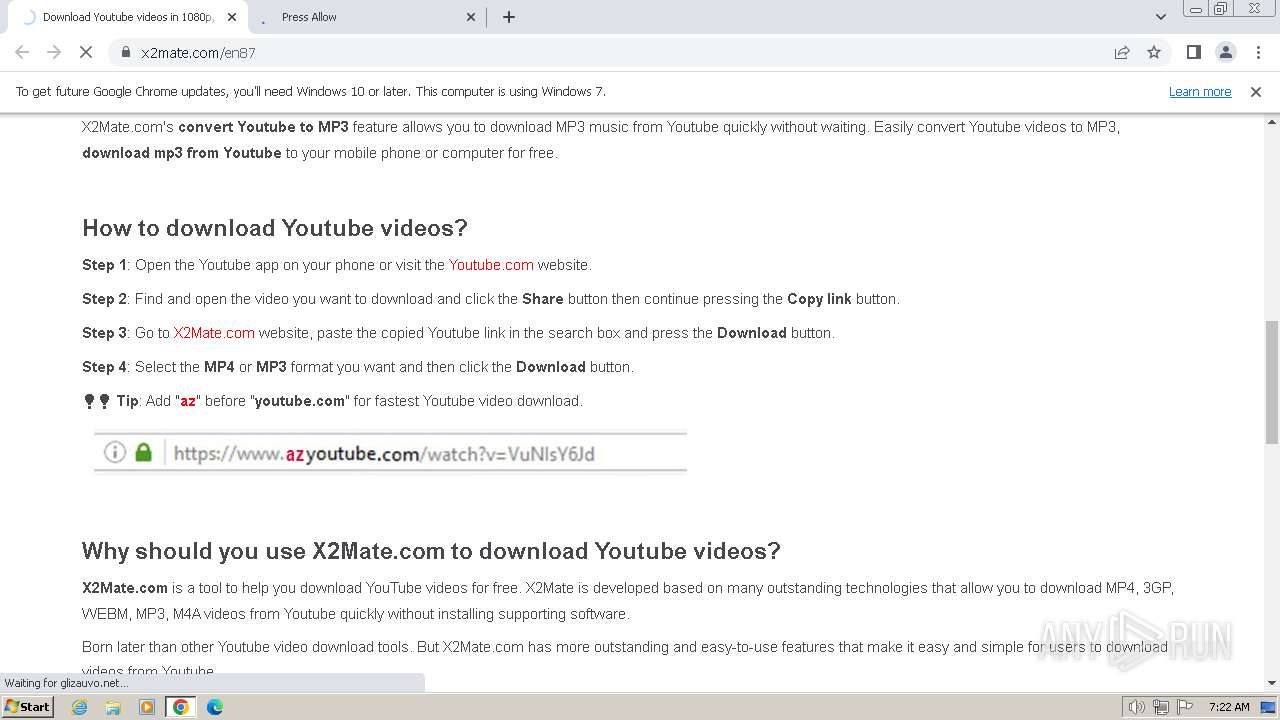Open the Chrome profile menu
The width and height of the screenshot is (1280, 720).
[x=1225, y=52]
